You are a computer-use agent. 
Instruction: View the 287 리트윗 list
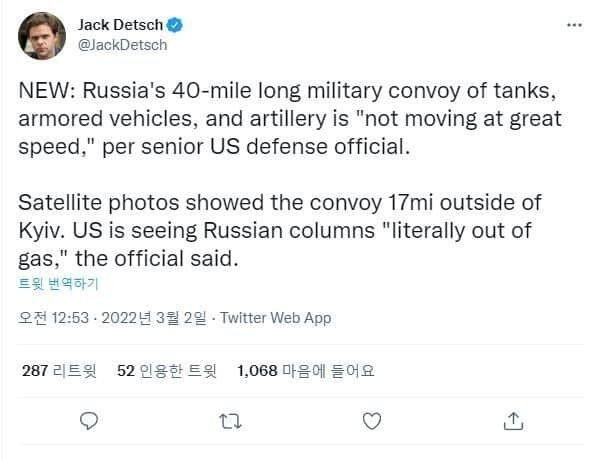coord(61,371)
